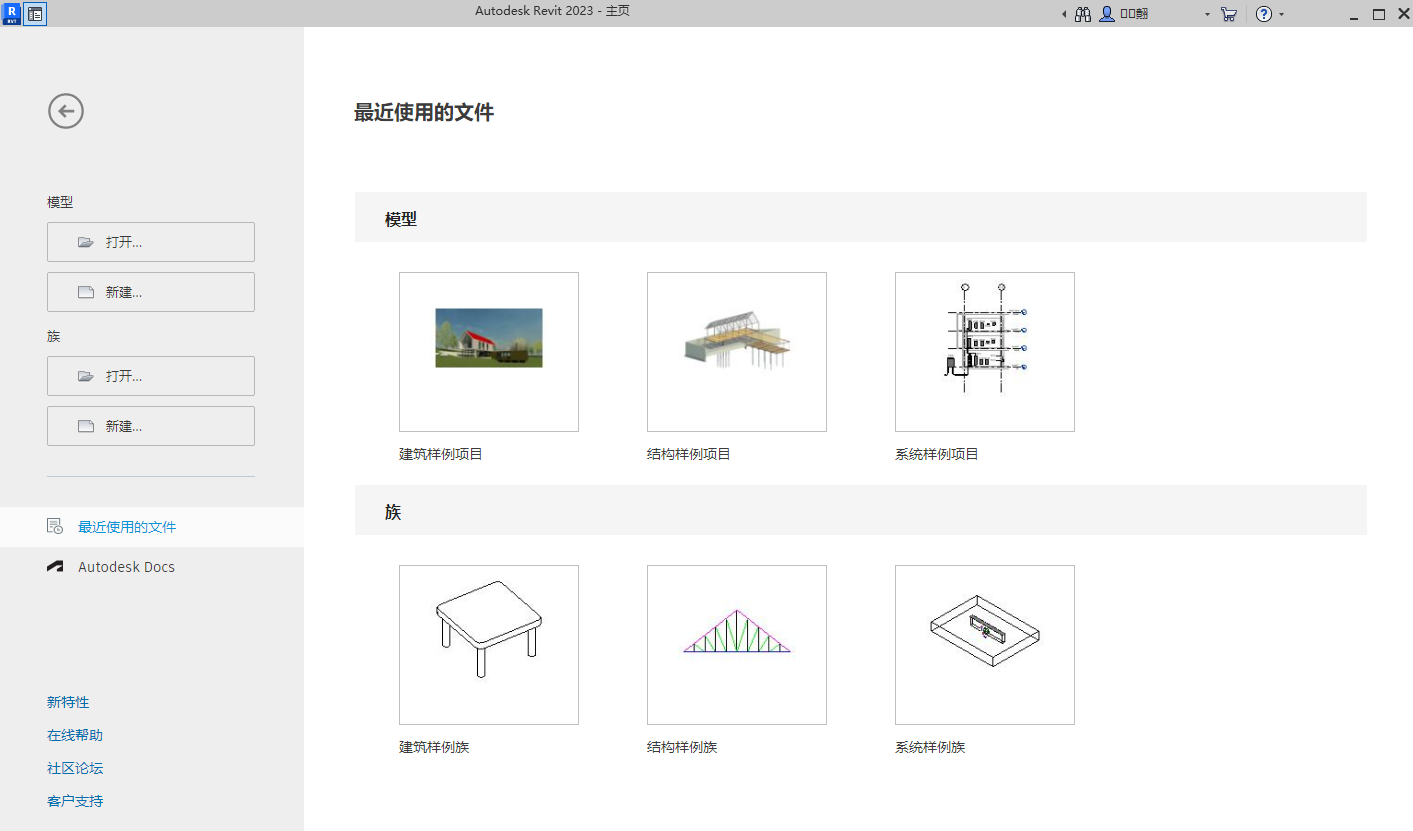1413x831 pixels.
Task: Open the 建筑样例项目 thumbnail
Action: (488, 351)
